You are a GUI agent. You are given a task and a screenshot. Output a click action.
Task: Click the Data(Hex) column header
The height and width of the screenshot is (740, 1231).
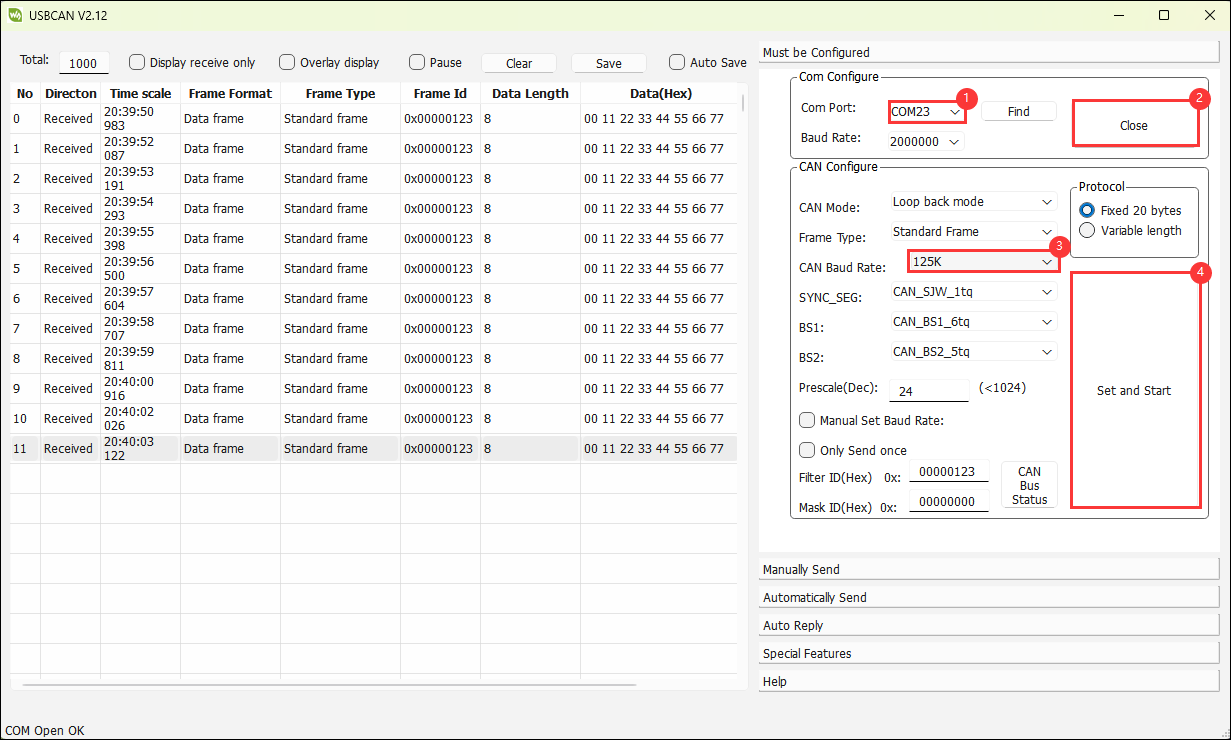pos(661,93)
